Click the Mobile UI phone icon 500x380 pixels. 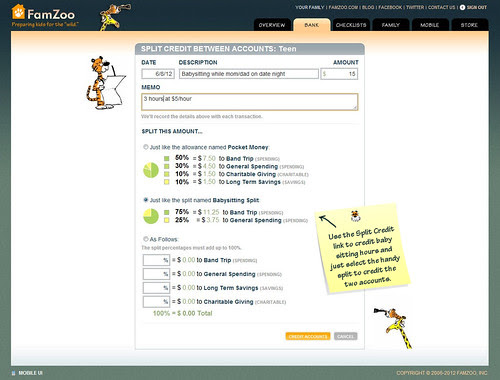pyautogui.click(x=14, y=373)
